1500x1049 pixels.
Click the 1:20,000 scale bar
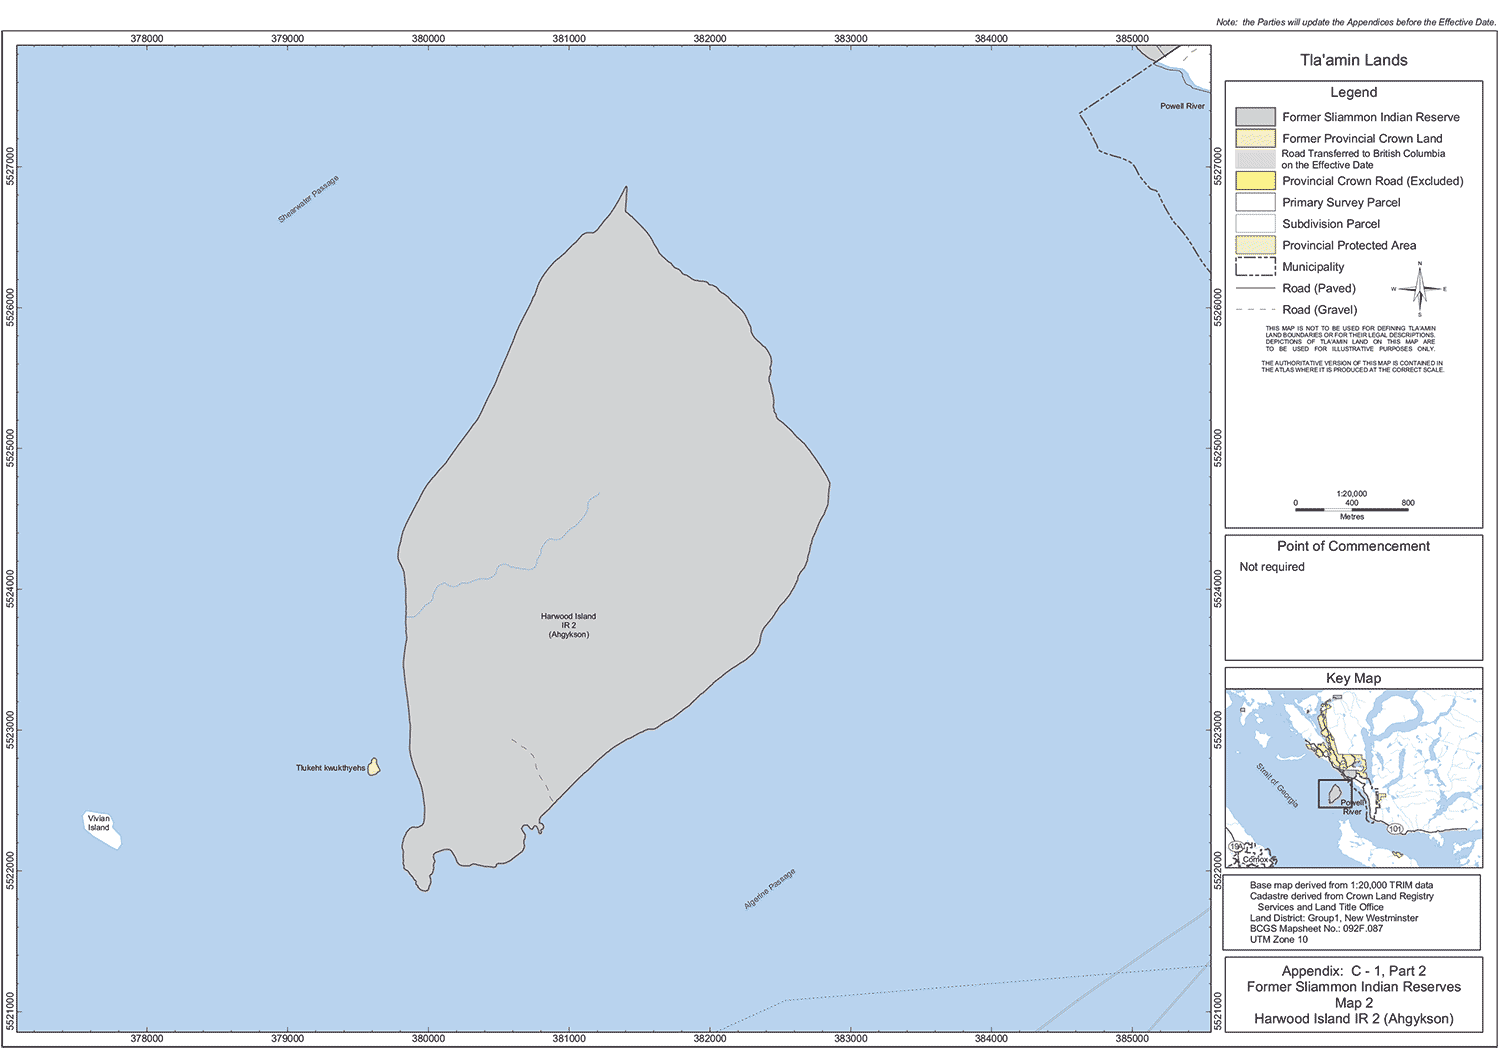pos(1352,509)
